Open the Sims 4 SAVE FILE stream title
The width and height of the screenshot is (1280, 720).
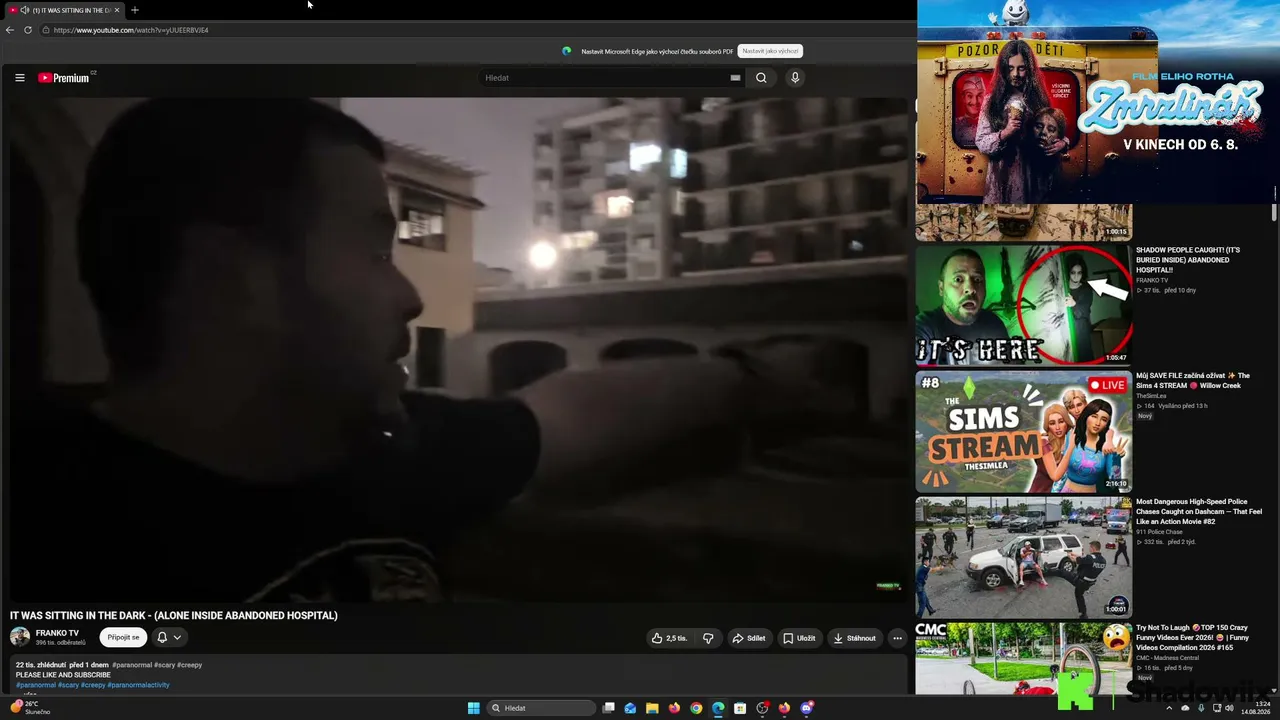pos(1193,381)
